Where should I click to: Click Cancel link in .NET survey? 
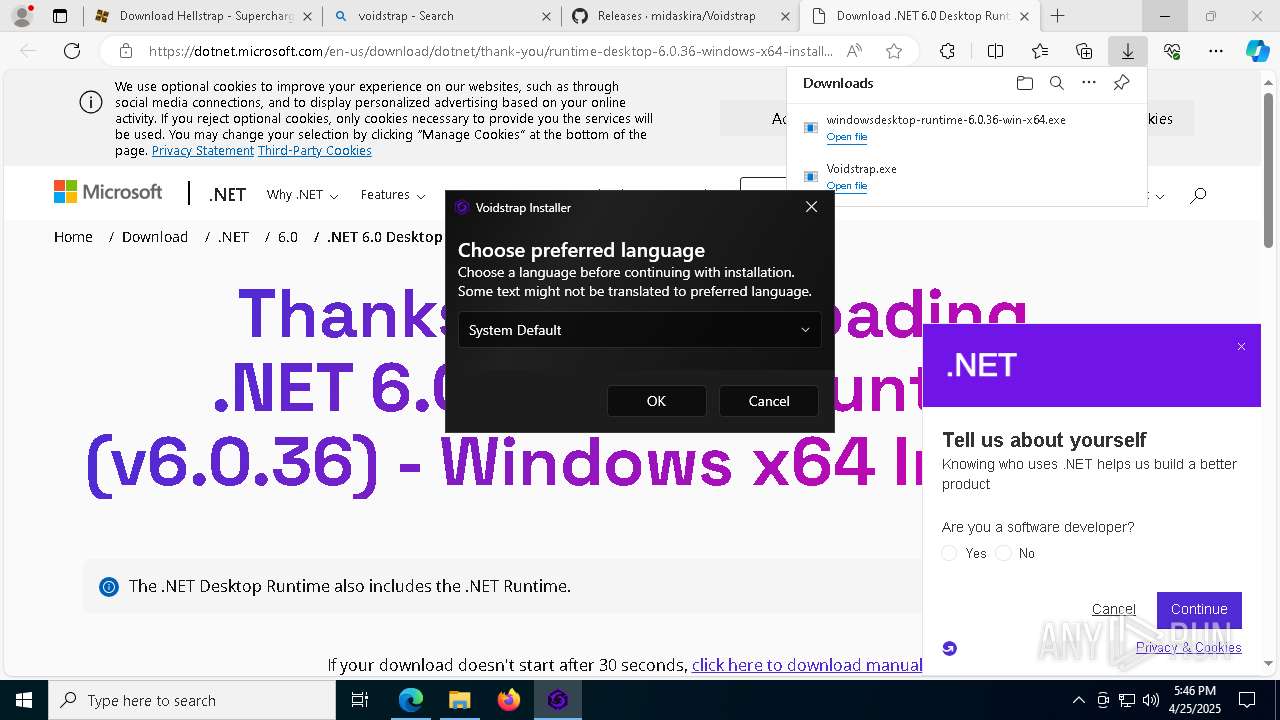tap(1114, 609)
